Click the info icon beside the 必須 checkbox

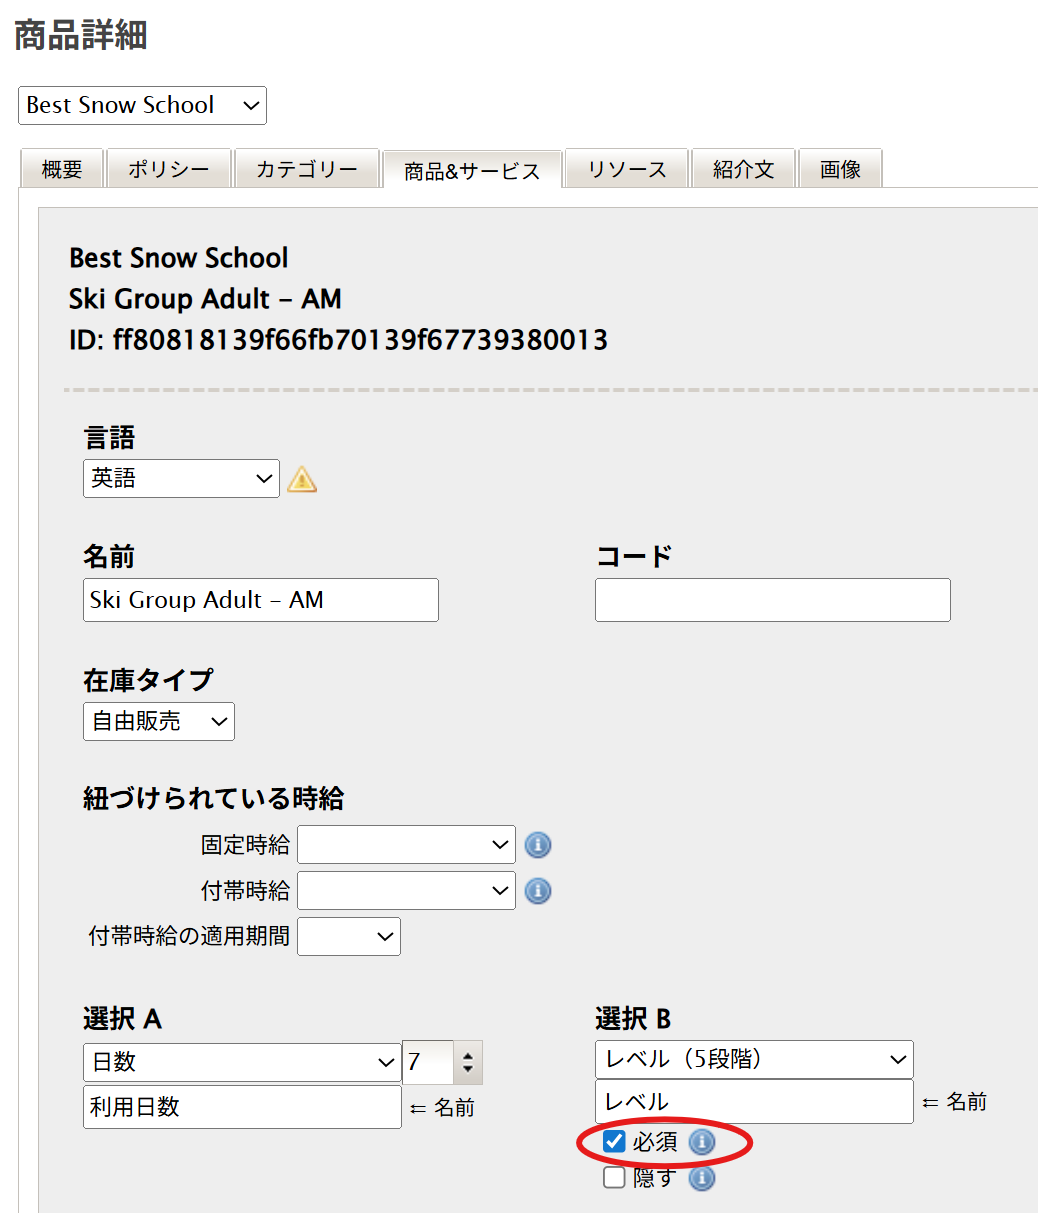click(x=702, y=1142)
